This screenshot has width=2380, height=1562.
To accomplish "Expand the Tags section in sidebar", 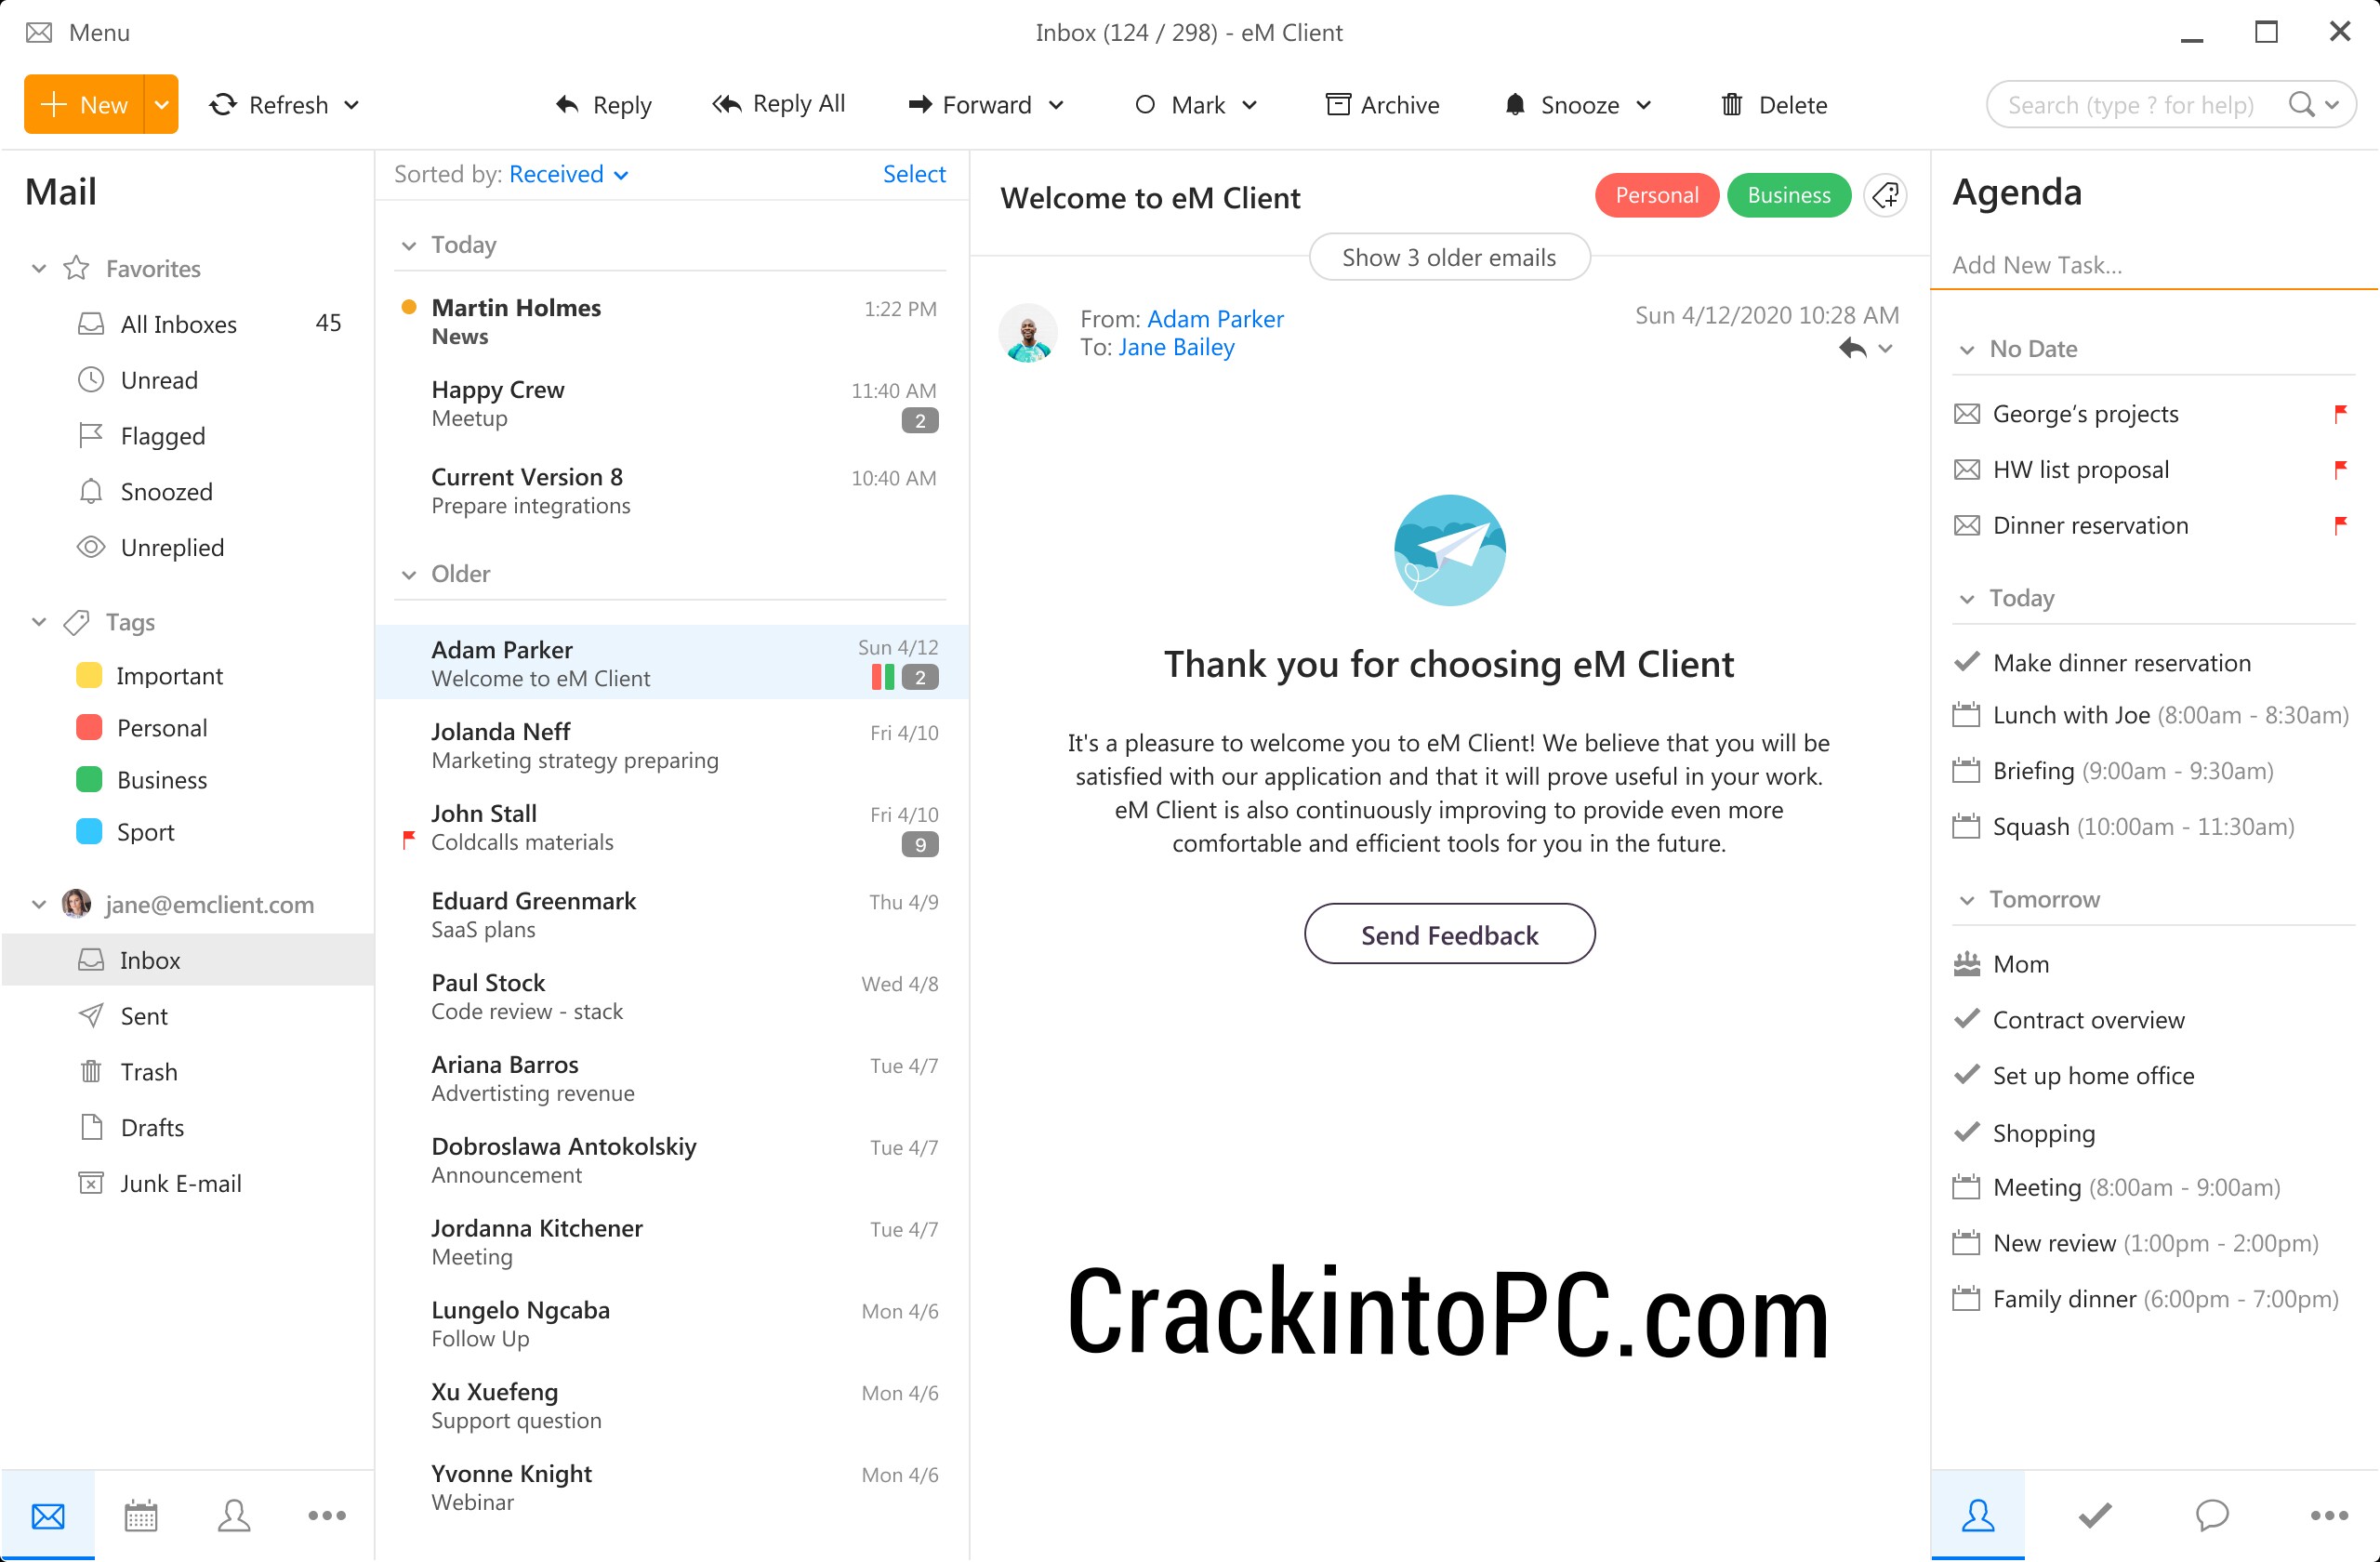I will 38,622.
